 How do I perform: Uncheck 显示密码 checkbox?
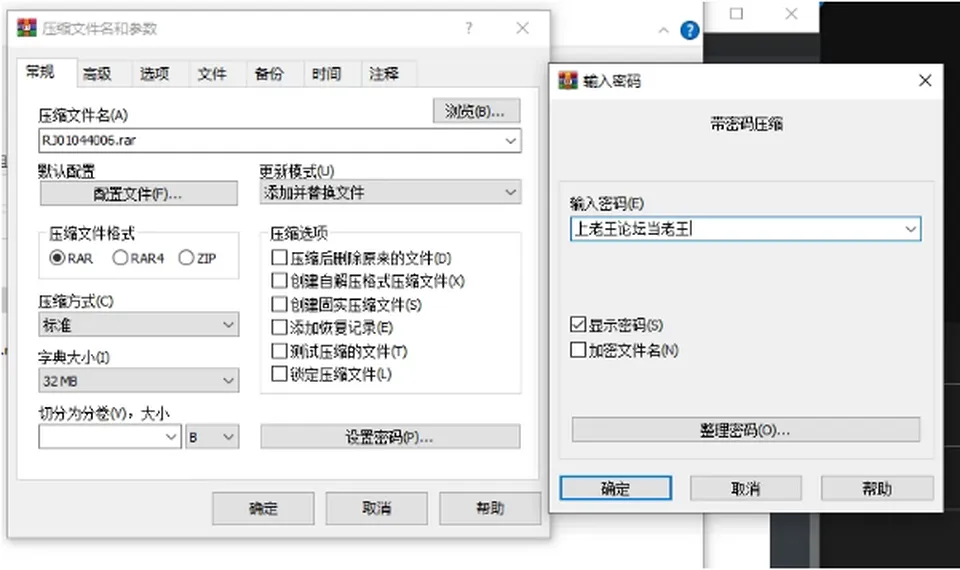click(x=578, y=324)
